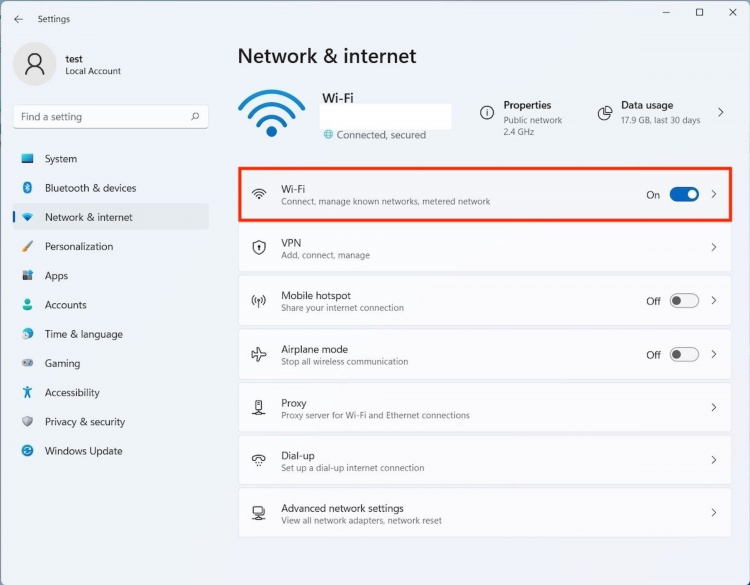This screenshot has width=750, height=585.
Task: Click 'Public network' text under Properties
Action: click(x=533, y=120)
